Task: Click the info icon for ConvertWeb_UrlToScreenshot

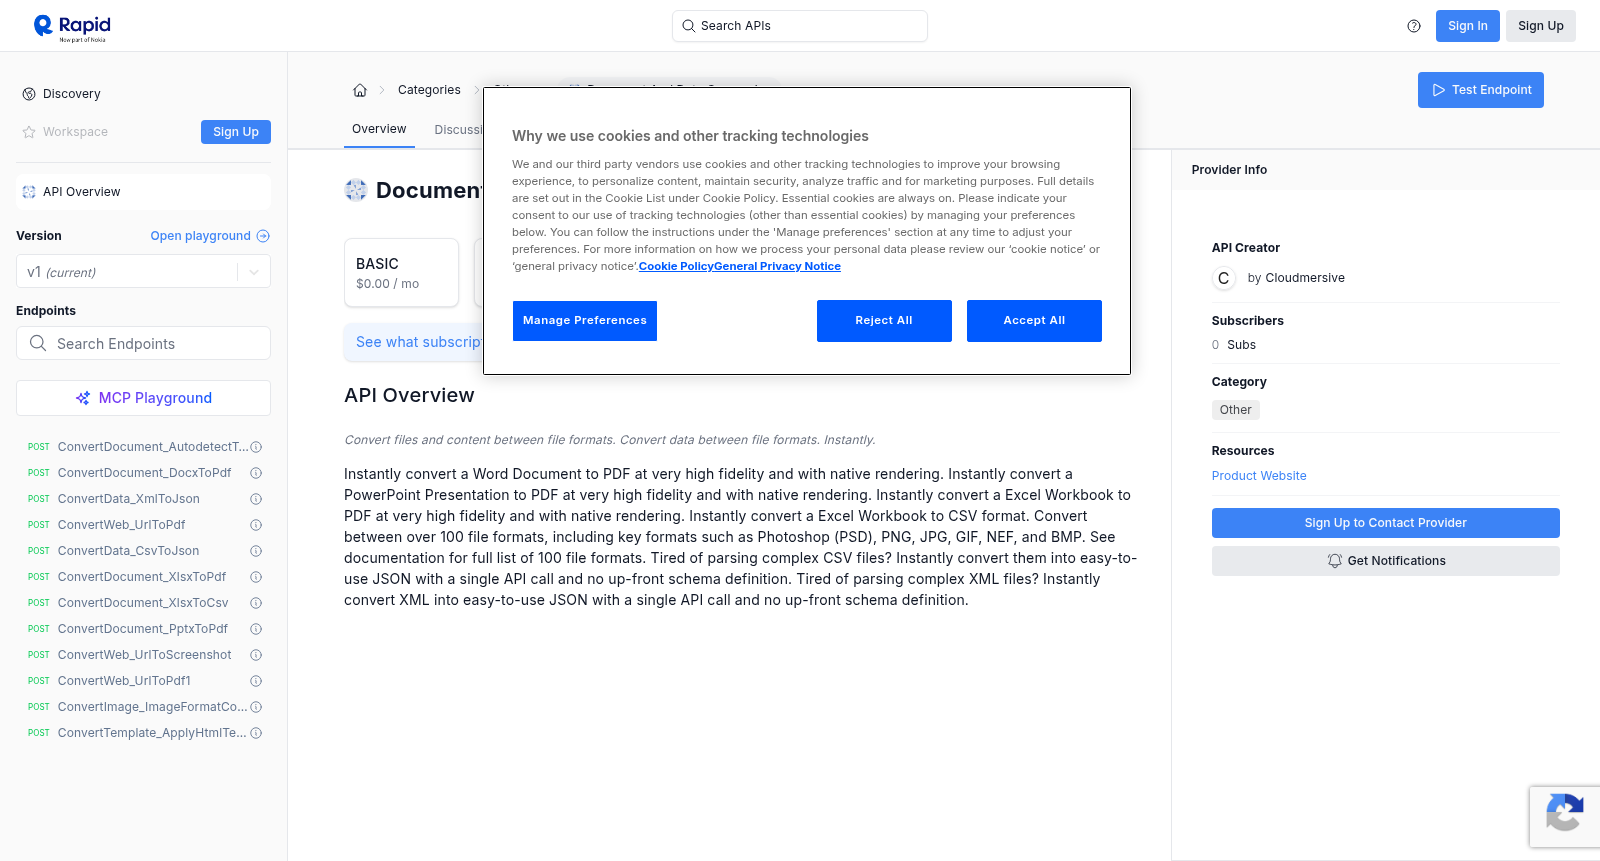Action: tap(256, 655)
